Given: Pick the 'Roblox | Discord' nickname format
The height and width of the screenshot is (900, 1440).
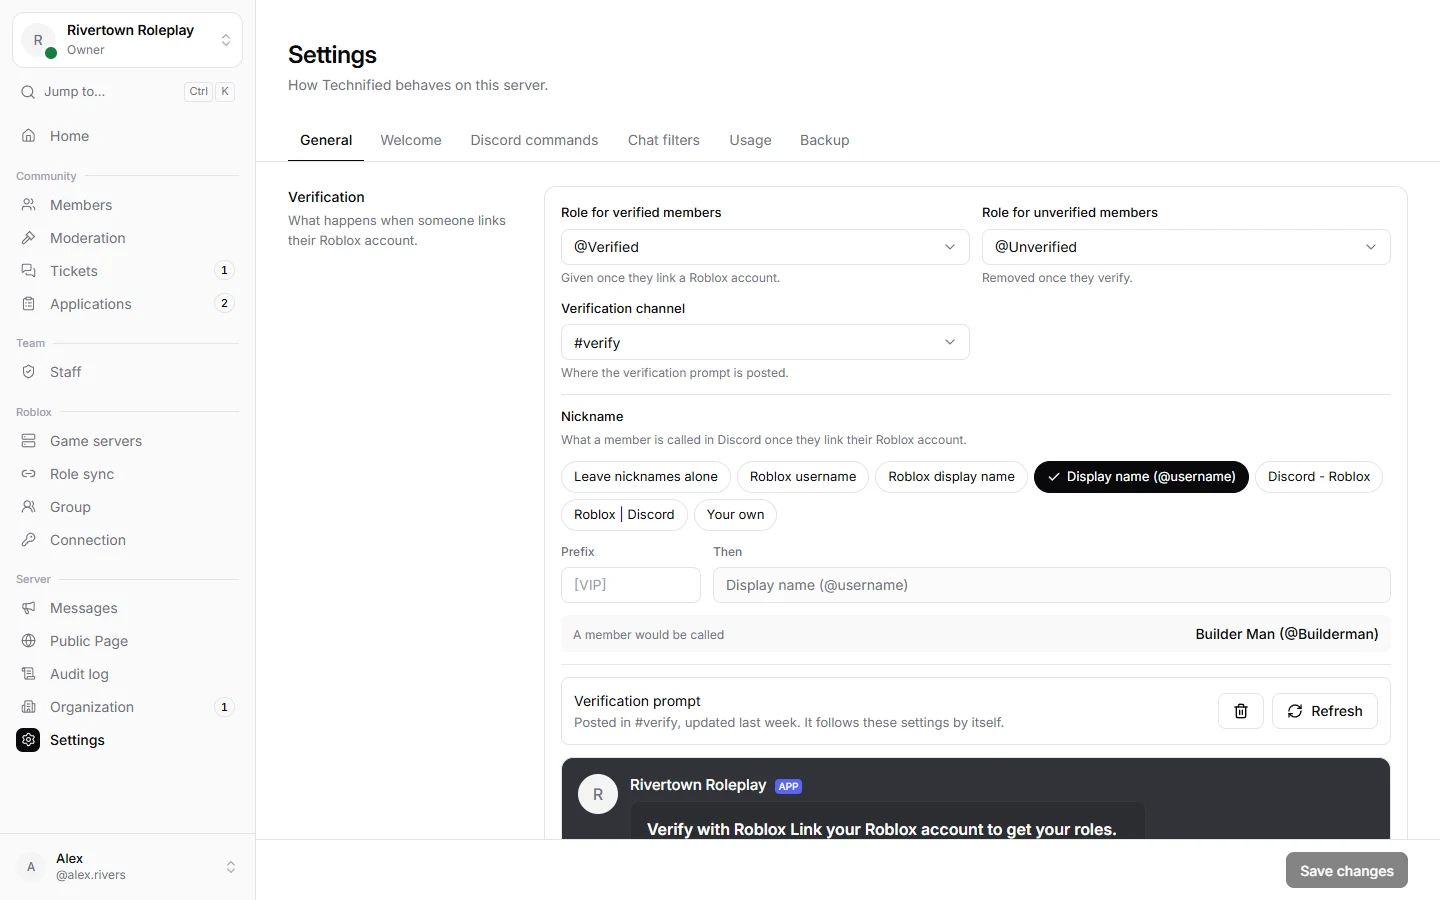Looking at the screenshot, I should tap(624, 515).
